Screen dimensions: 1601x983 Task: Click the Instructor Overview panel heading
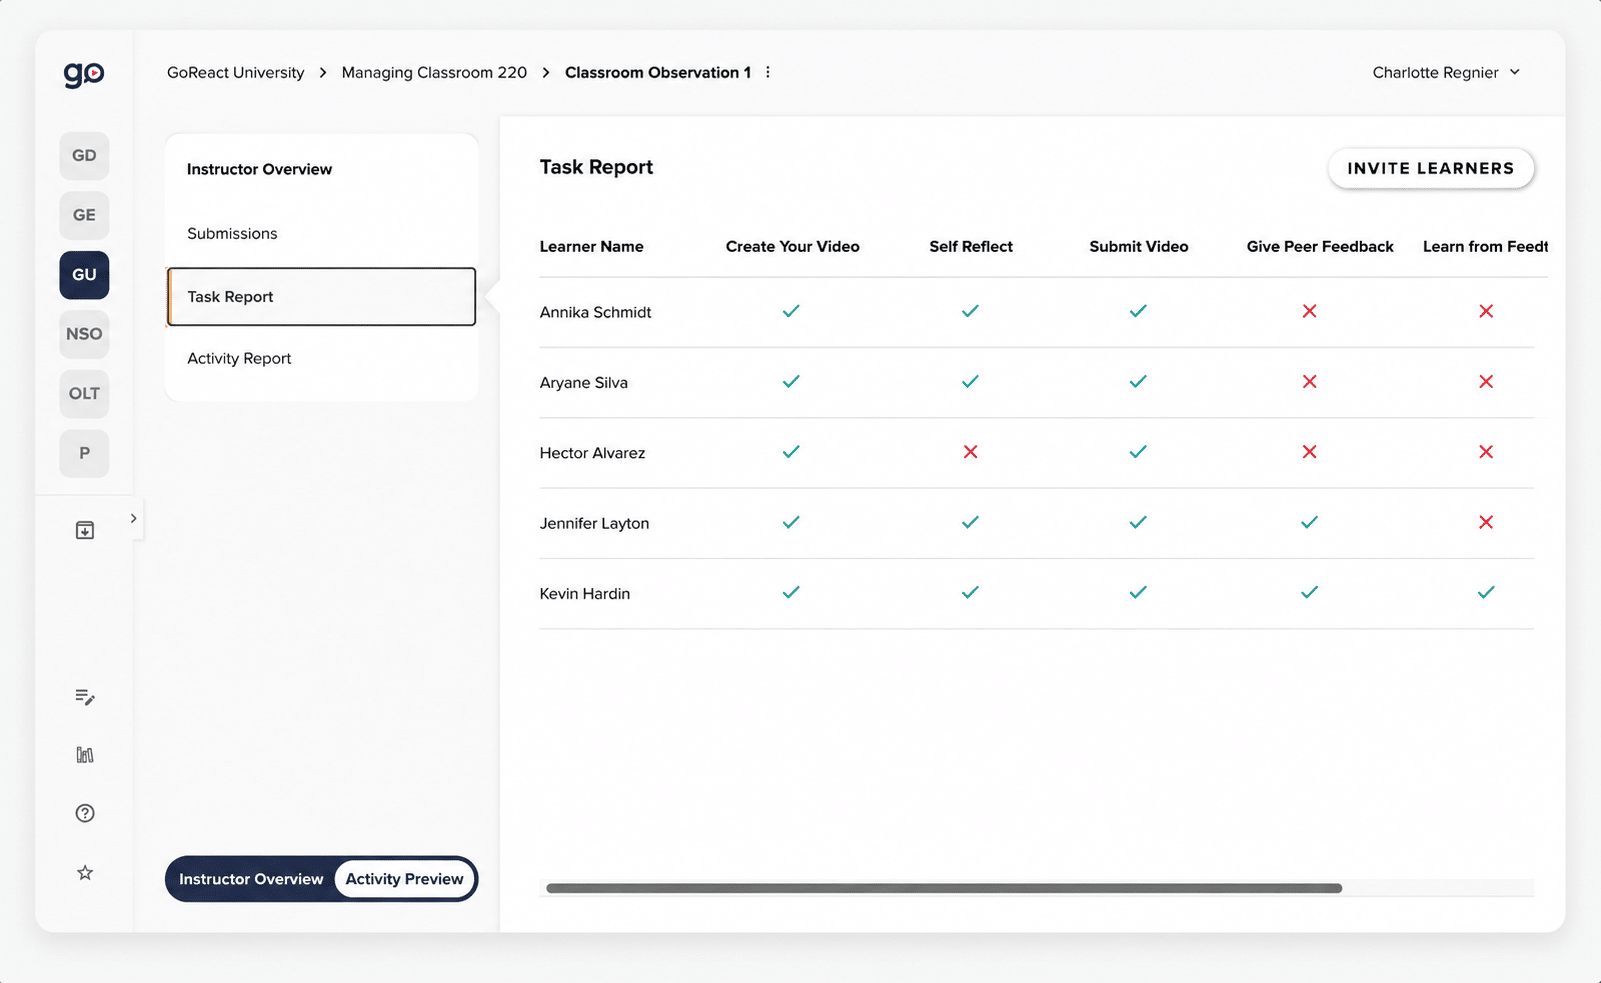(x=259, y=169)
